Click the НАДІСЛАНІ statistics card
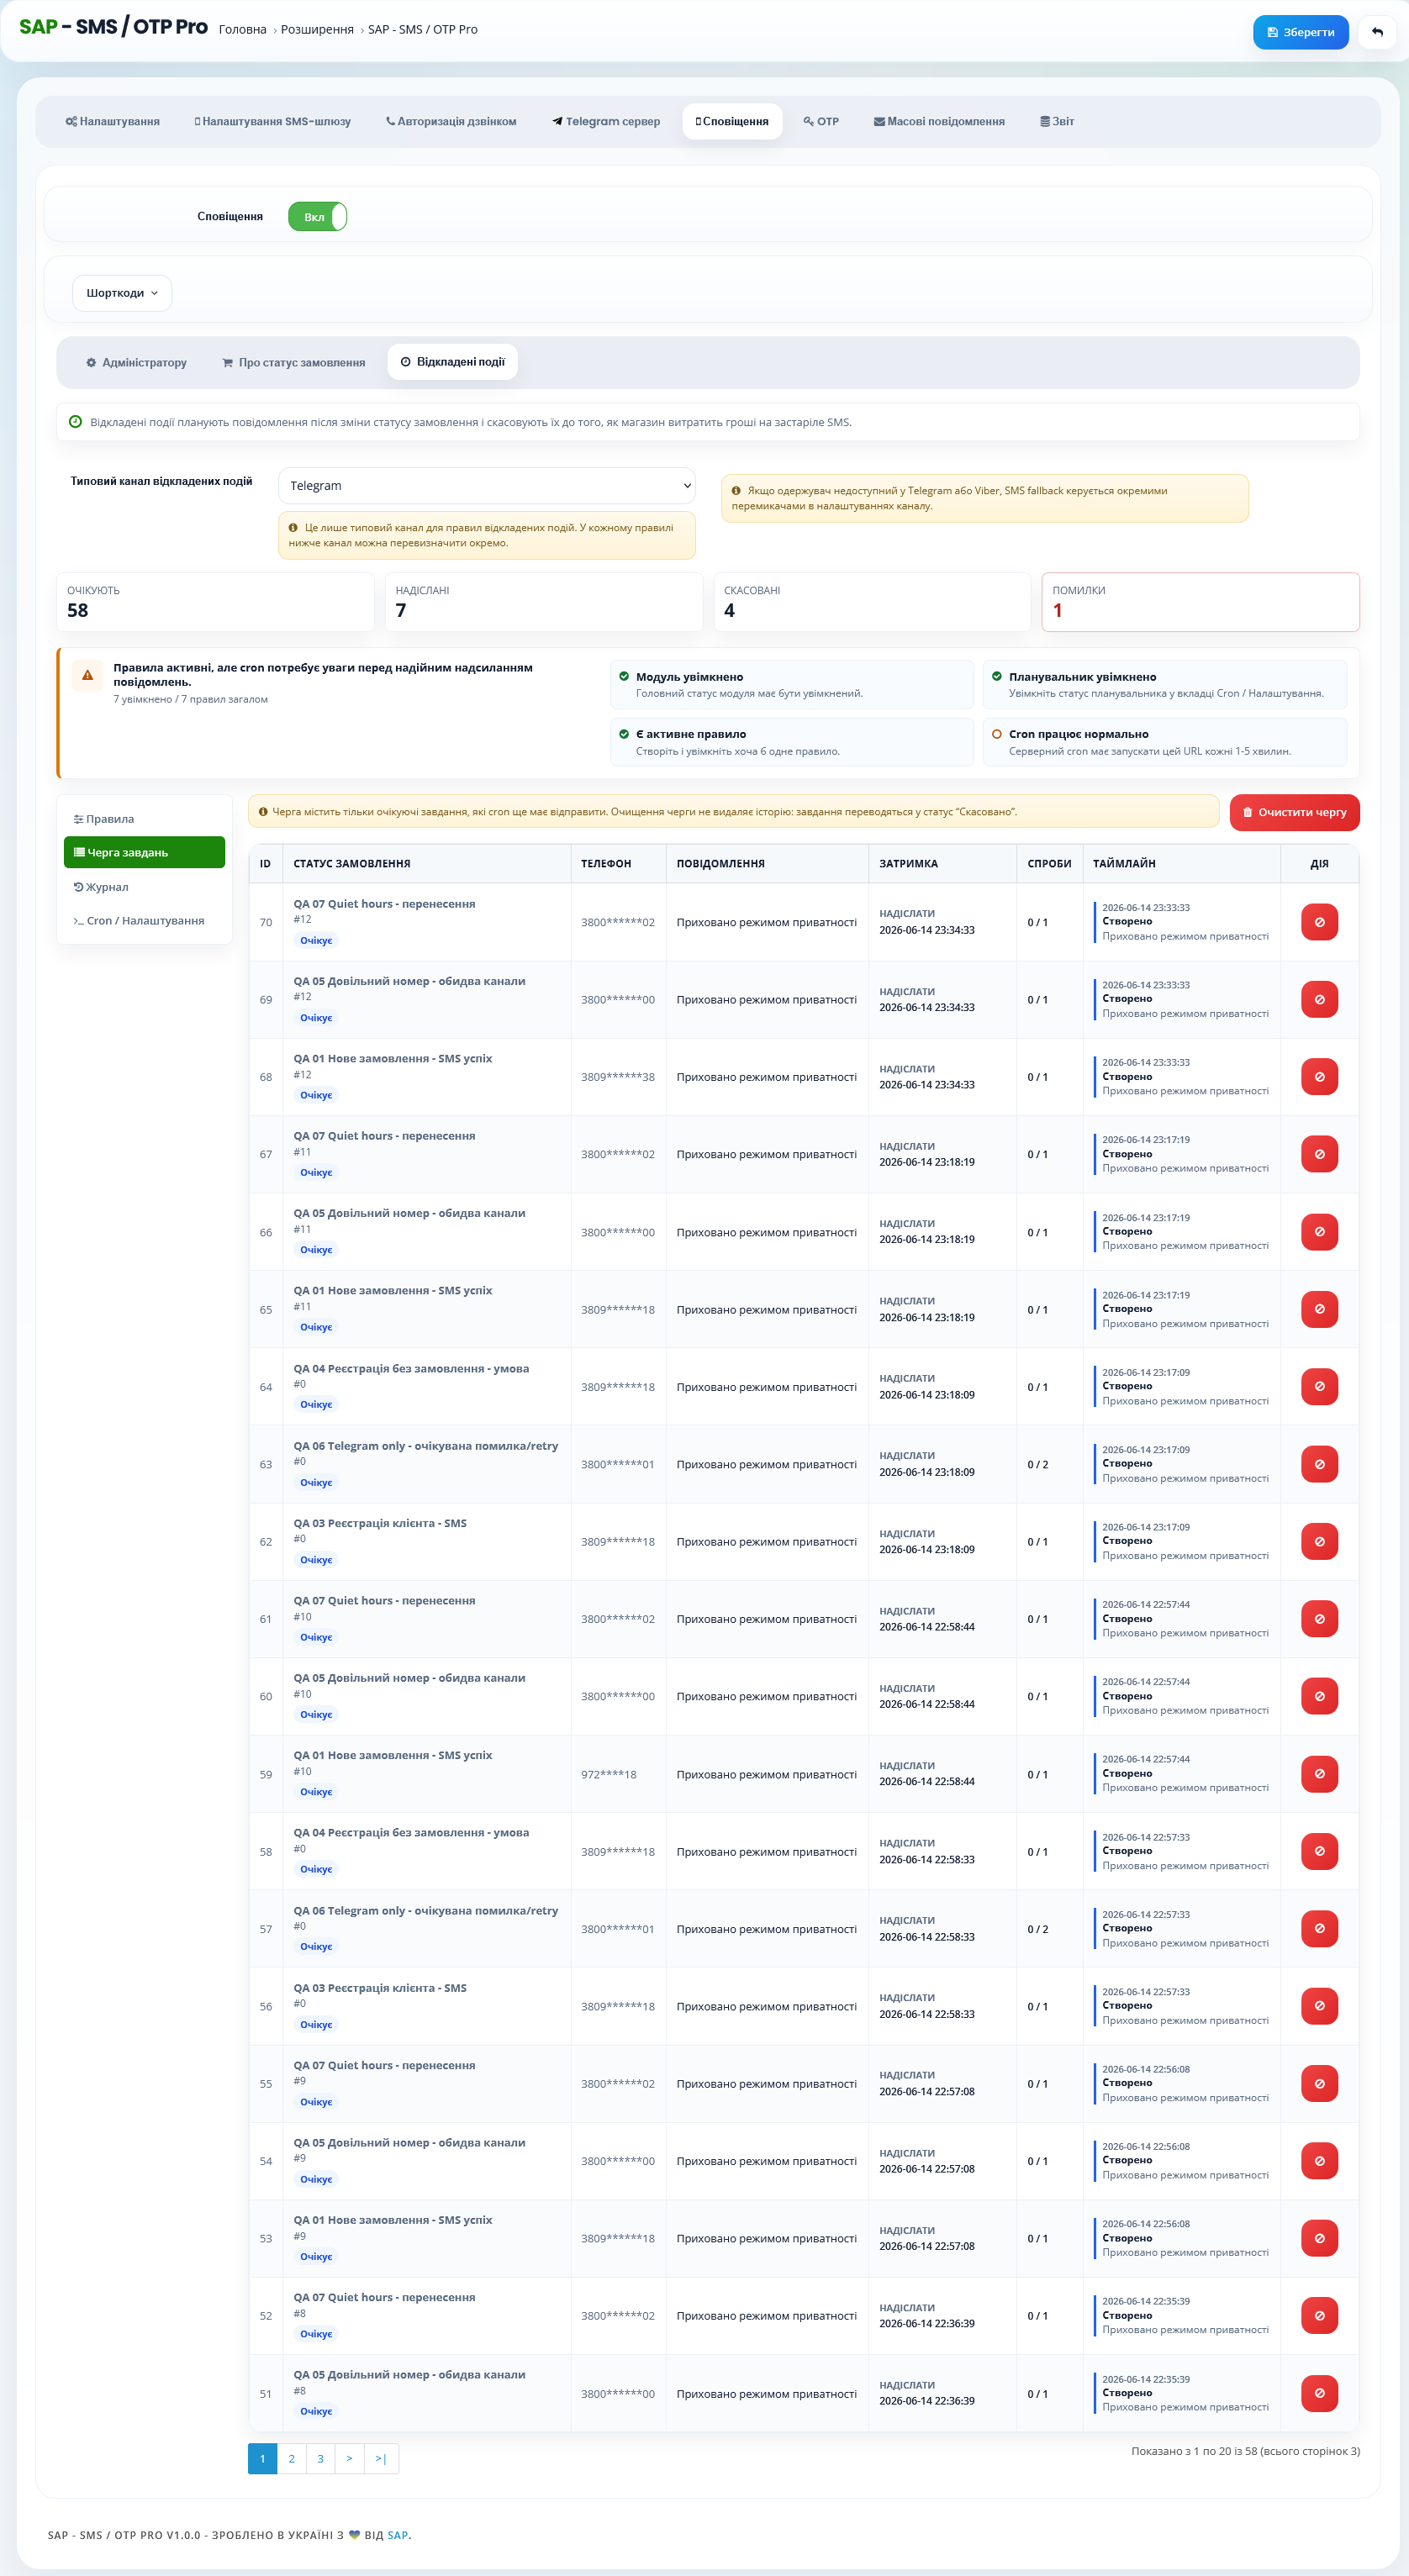The image size is (1409, 2576). coord(544,602)
